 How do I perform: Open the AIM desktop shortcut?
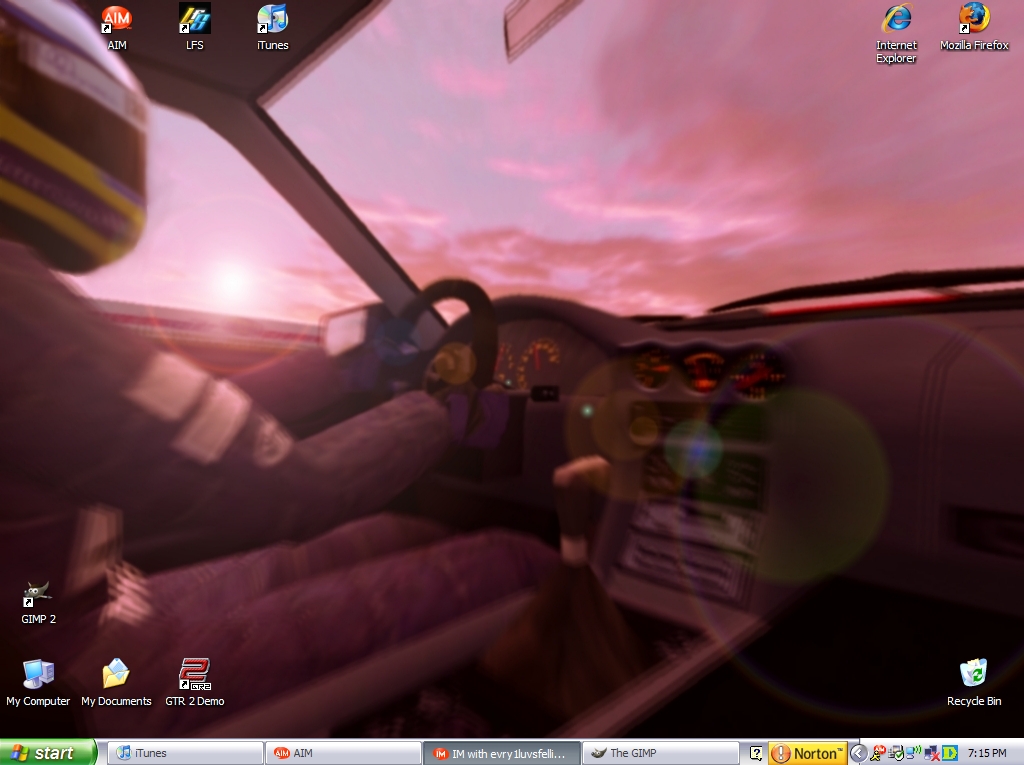tap(117, 27)
